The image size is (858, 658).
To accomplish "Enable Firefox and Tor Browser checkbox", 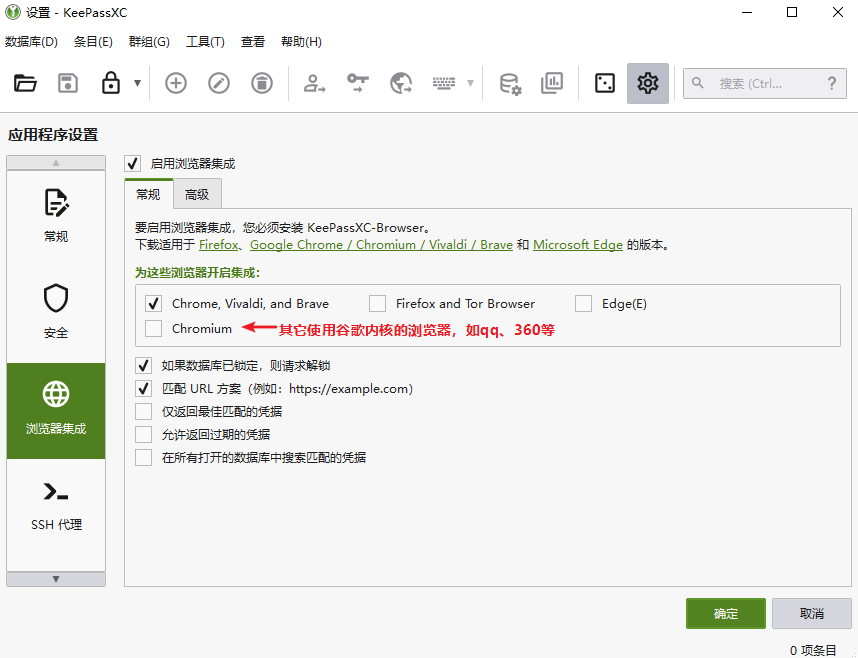I will [377, 303].
